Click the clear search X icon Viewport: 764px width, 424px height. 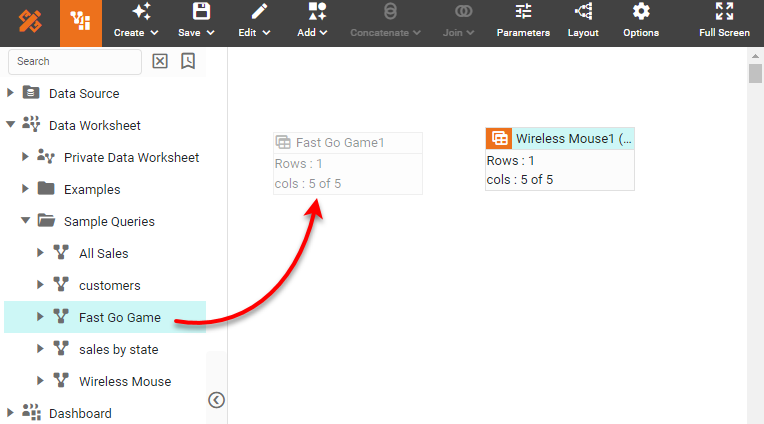160,61
